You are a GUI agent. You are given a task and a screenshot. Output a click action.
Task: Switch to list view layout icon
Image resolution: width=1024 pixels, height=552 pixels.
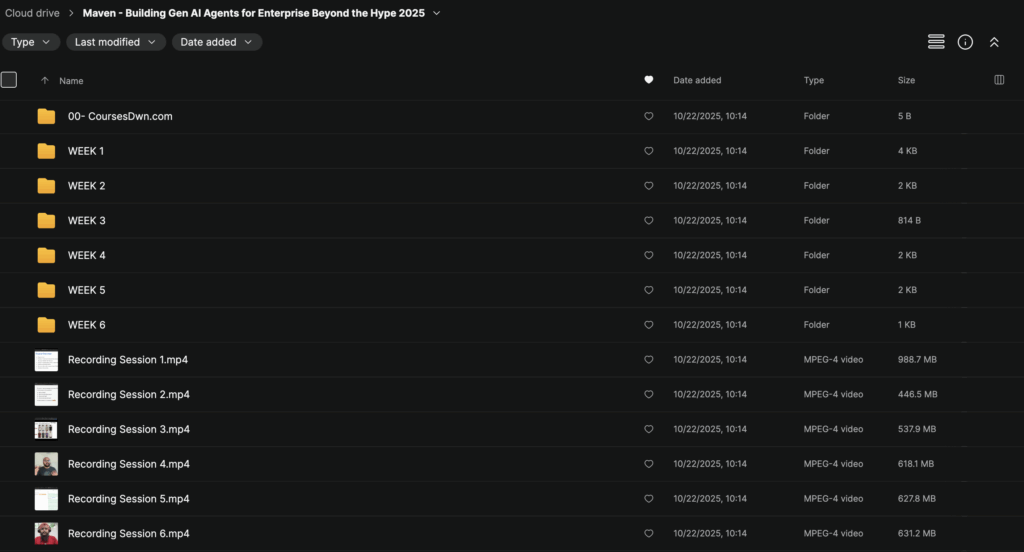936,42
